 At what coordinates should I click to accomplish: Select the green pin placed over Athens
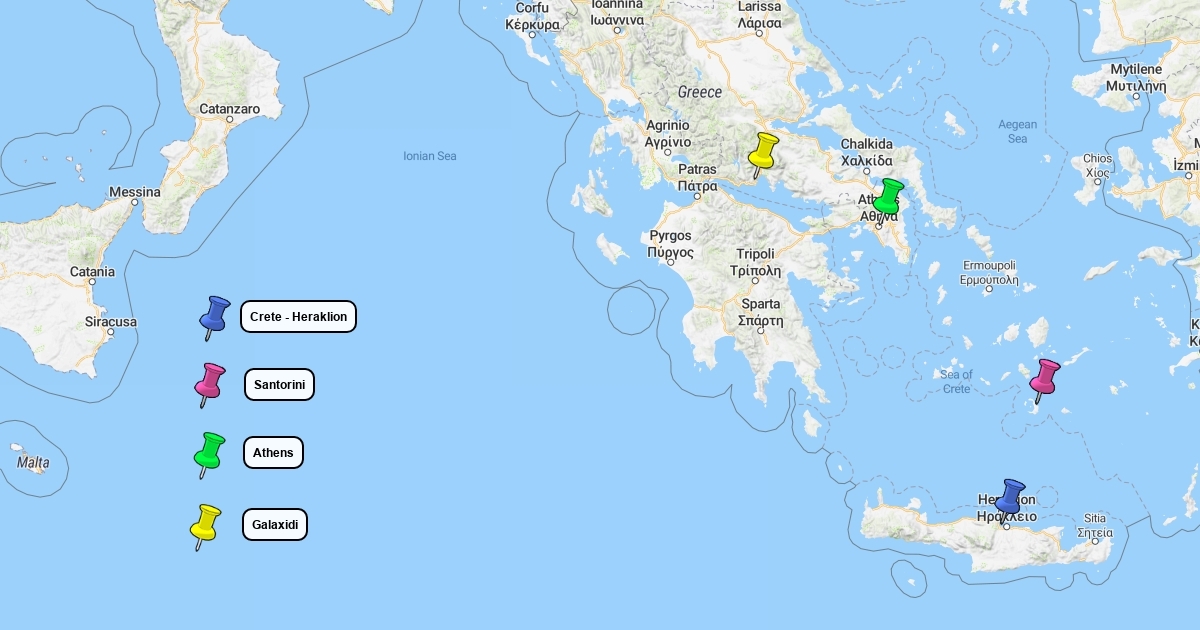click(888, 196)
